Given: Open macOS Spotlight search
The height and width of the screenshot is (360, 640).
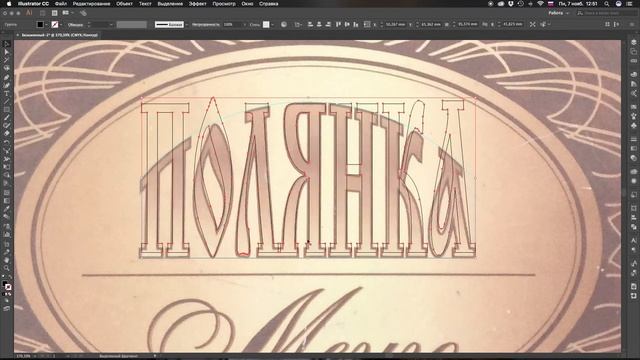Looking at the screenshot, I should click(x=607, y=4).
